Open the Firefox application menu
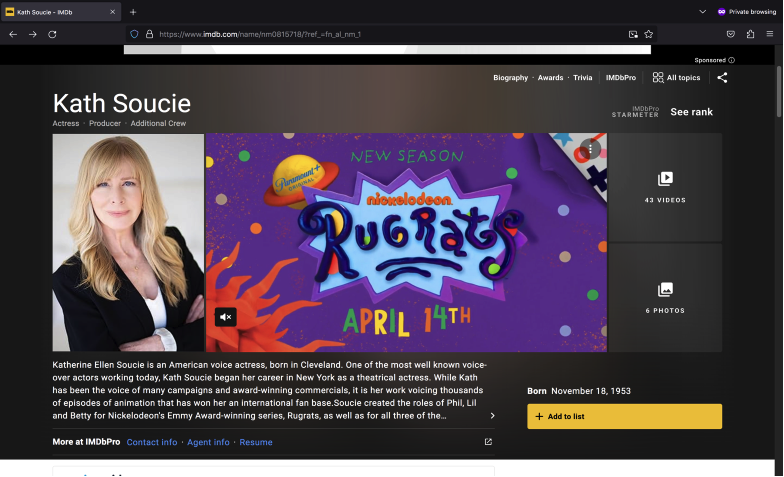The image size is (784, 477). click(769, 33)
